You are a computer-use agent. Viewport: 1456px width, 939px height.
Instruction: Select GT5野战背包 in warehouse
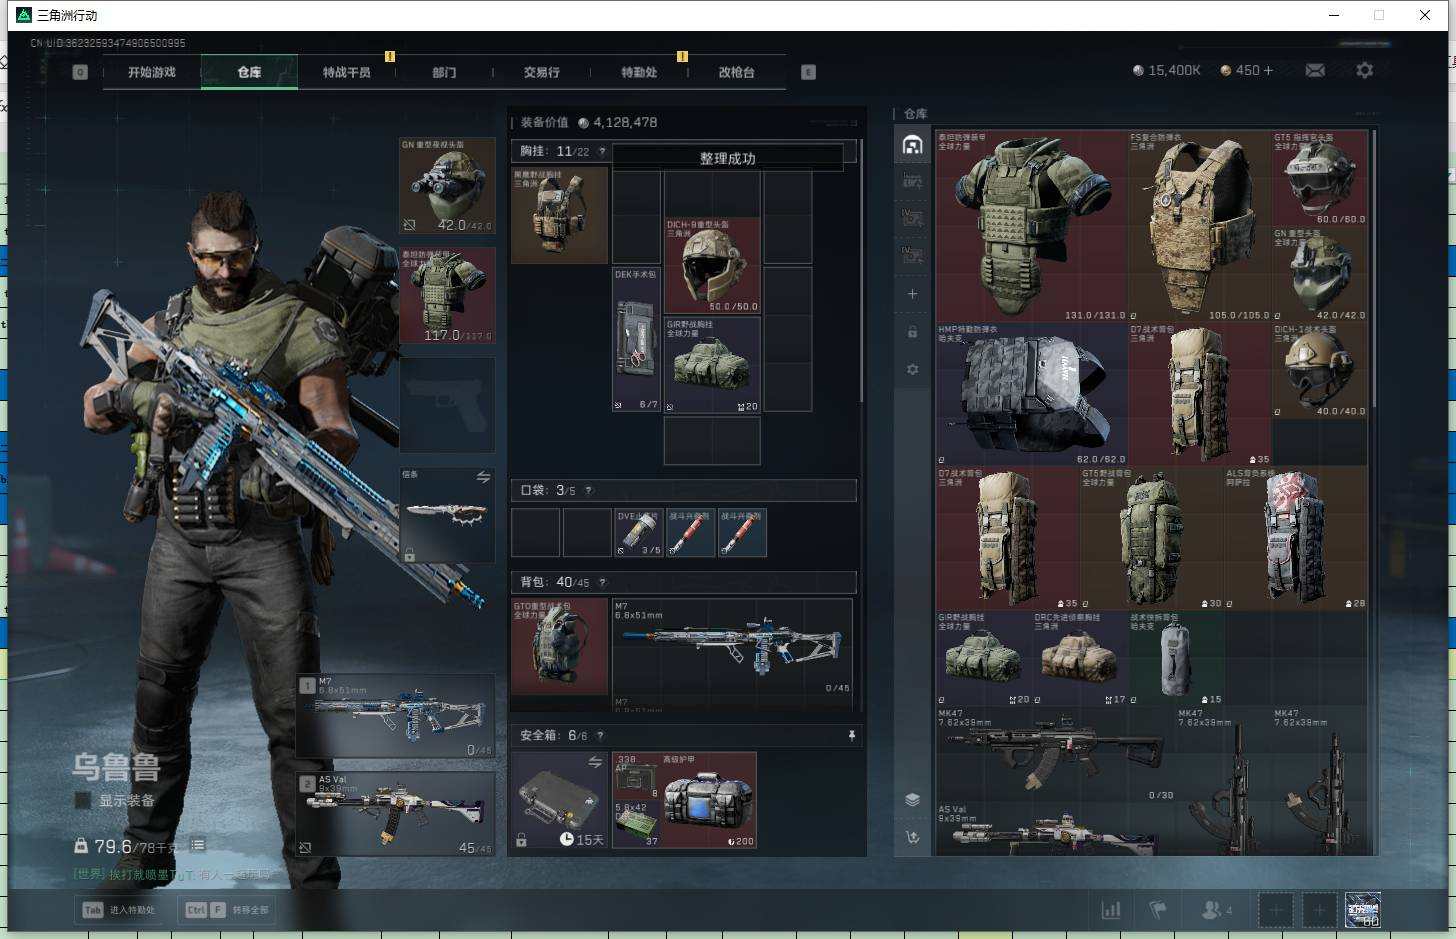1151,538
